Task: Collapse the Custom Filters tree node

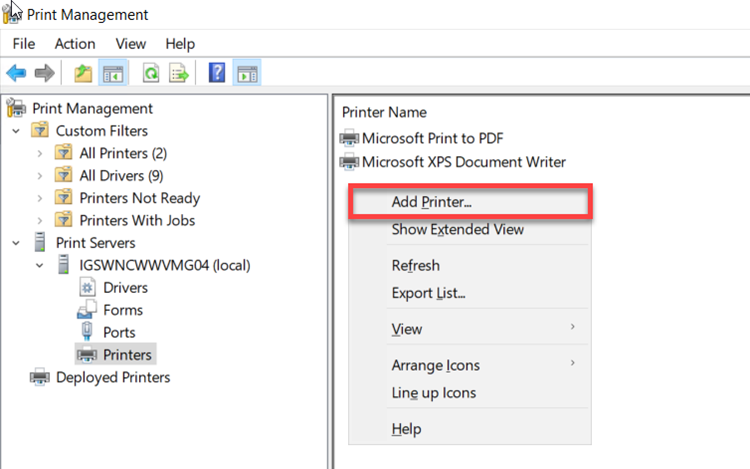Action: (16, 131)
